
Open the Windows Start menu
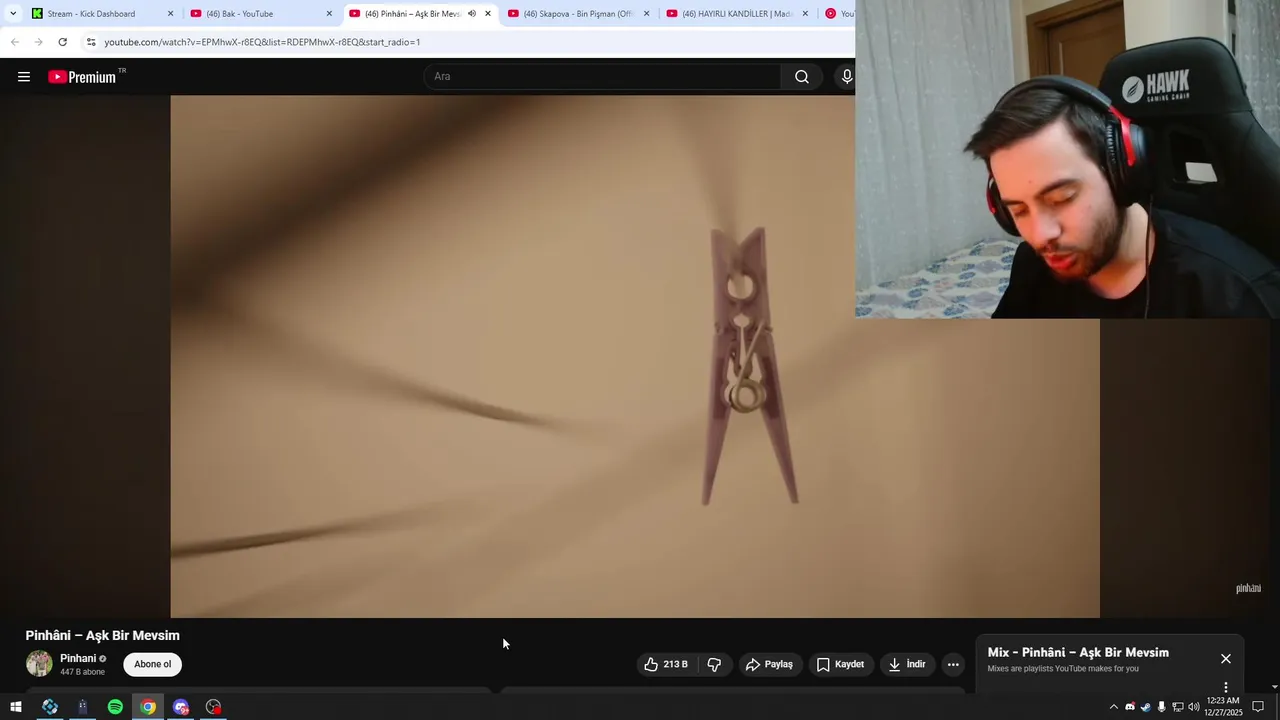(15, 707)
